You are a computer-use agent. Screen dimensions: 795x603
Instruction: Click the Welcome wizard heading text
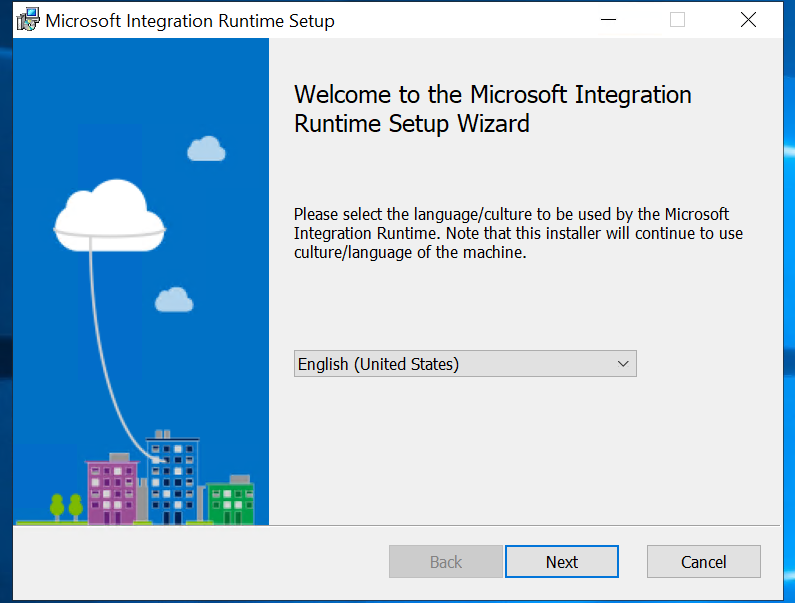492,109
